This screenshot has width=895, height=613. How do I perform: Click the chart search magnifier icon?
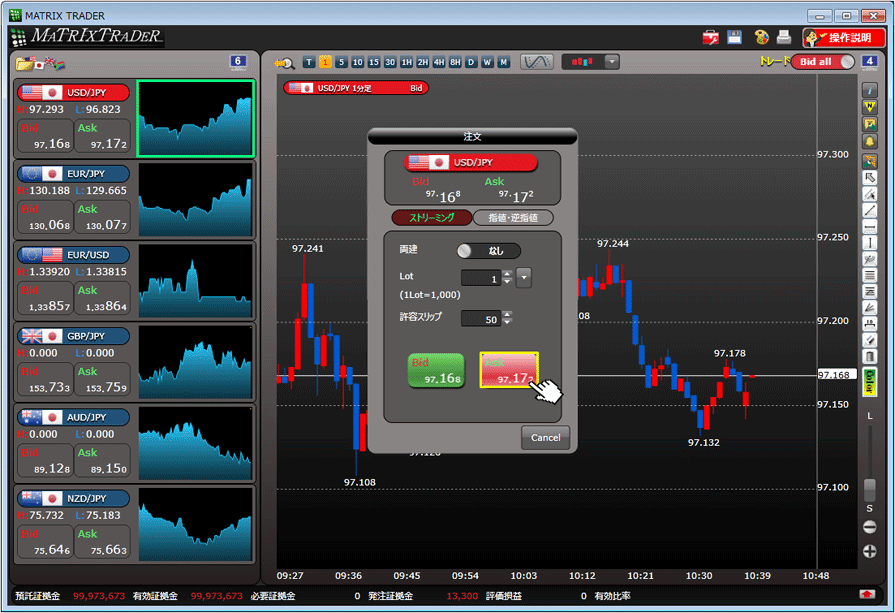pos(284,63)
